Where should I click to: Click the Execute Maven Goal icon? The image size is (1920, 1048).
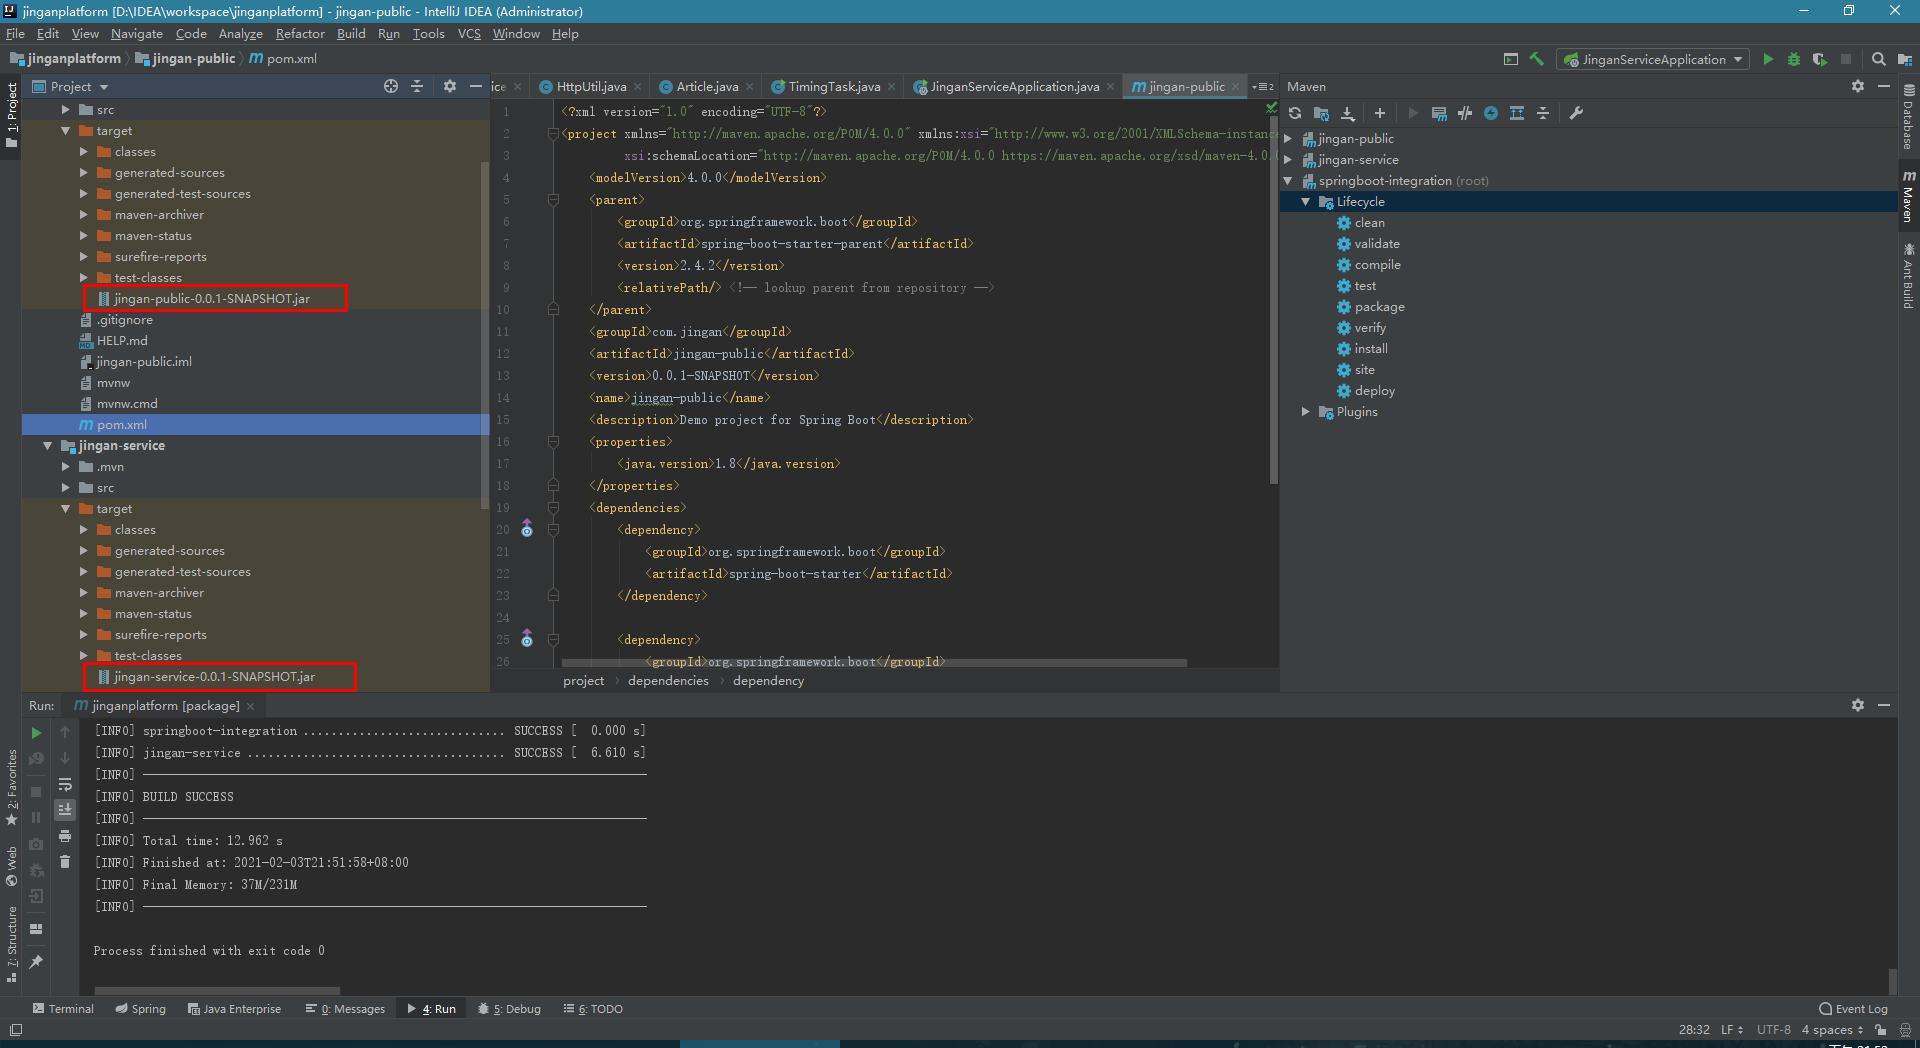point(1439,113)
